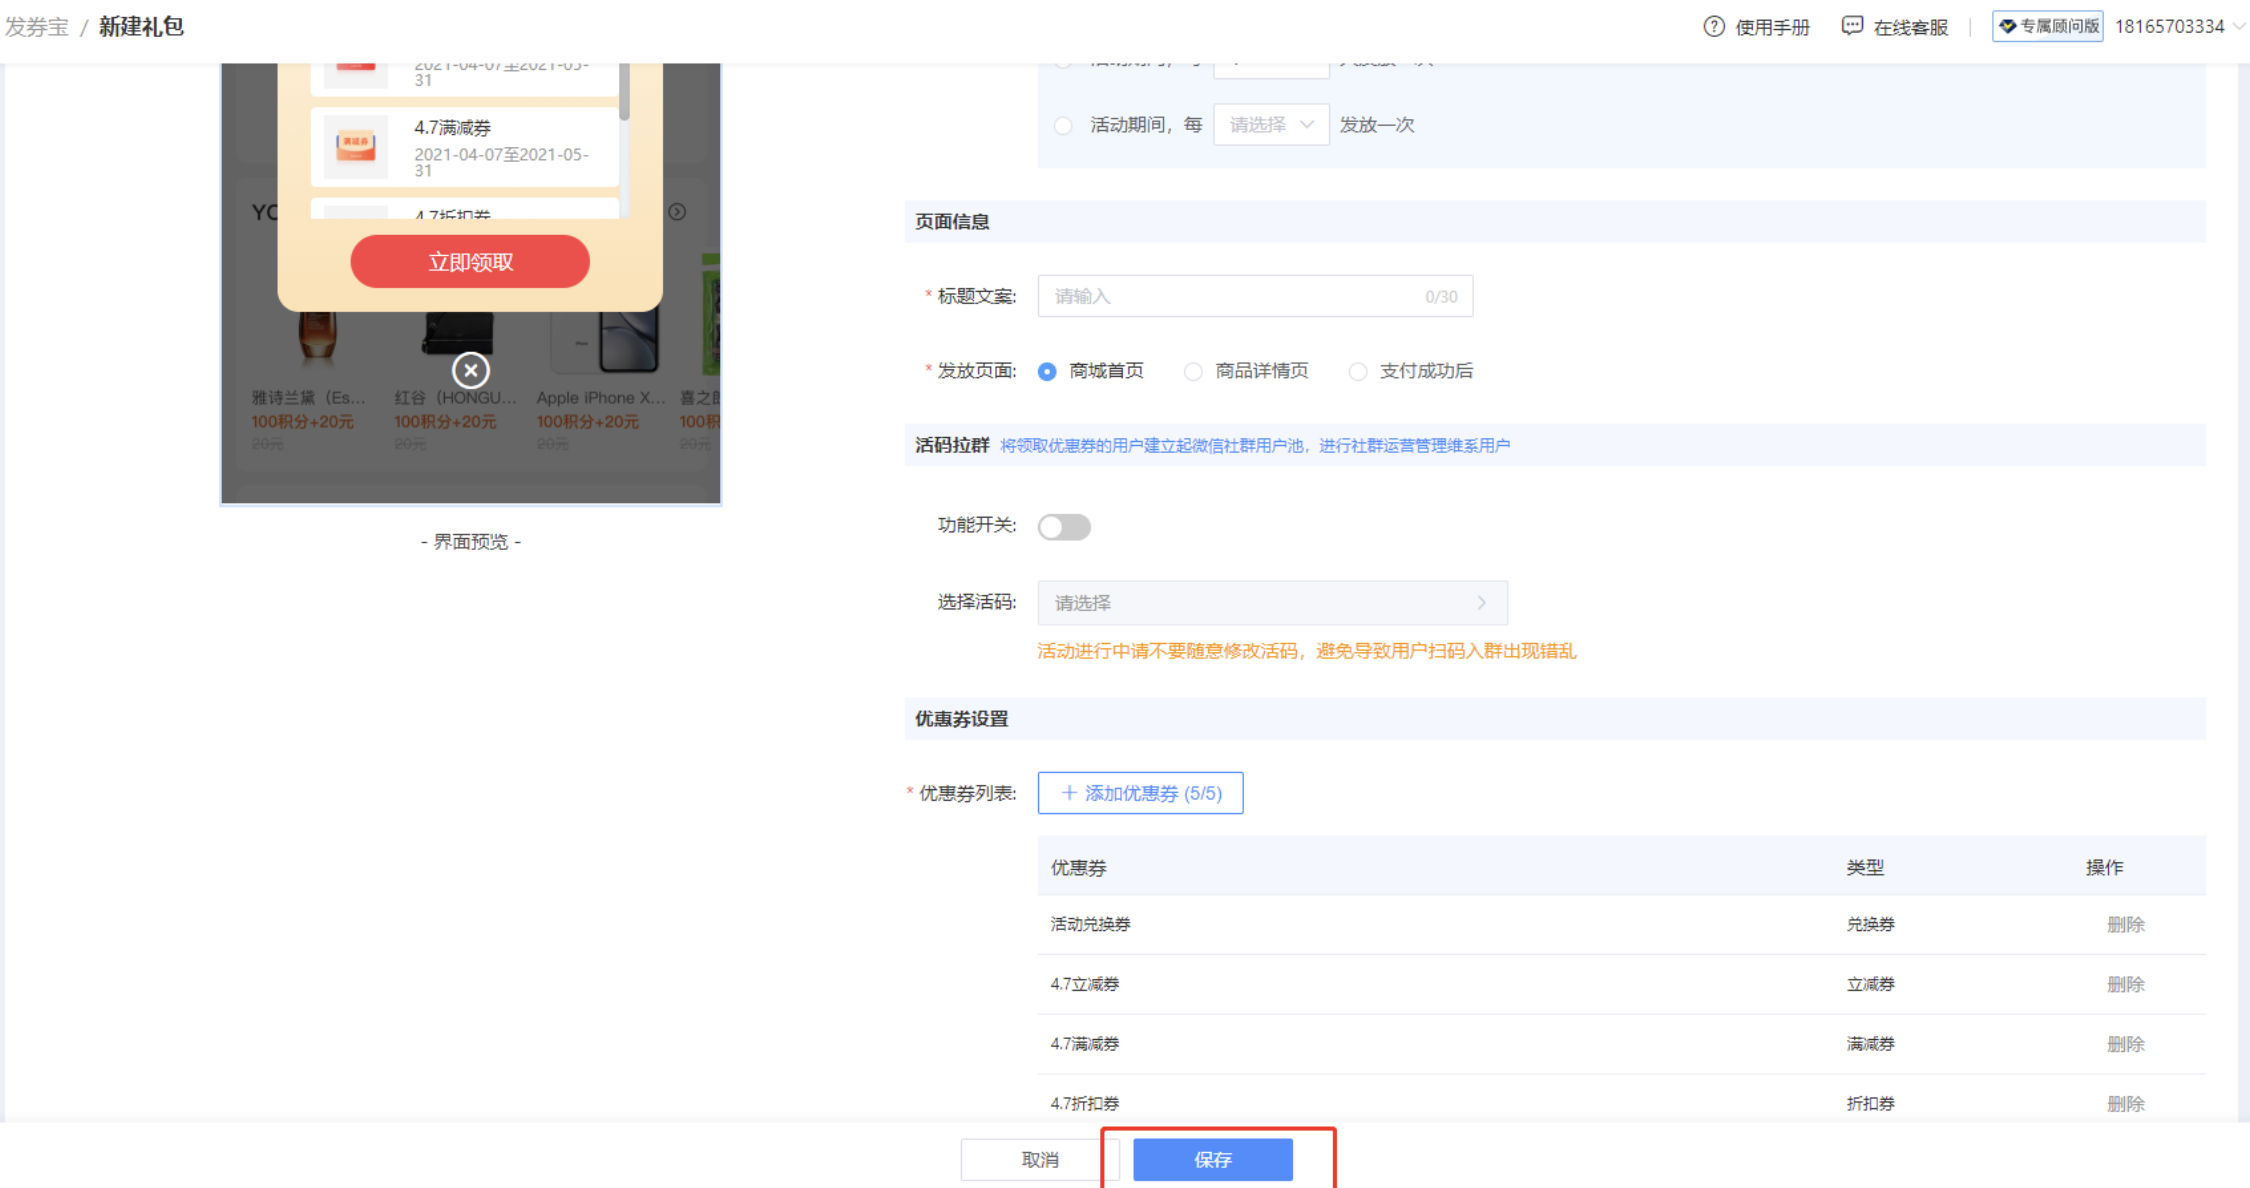Image resolution: width=2250 pixels, height=1188 pixels.
Task: Choose the 活动期间 每 radio button
Action: pos(1063,126)
